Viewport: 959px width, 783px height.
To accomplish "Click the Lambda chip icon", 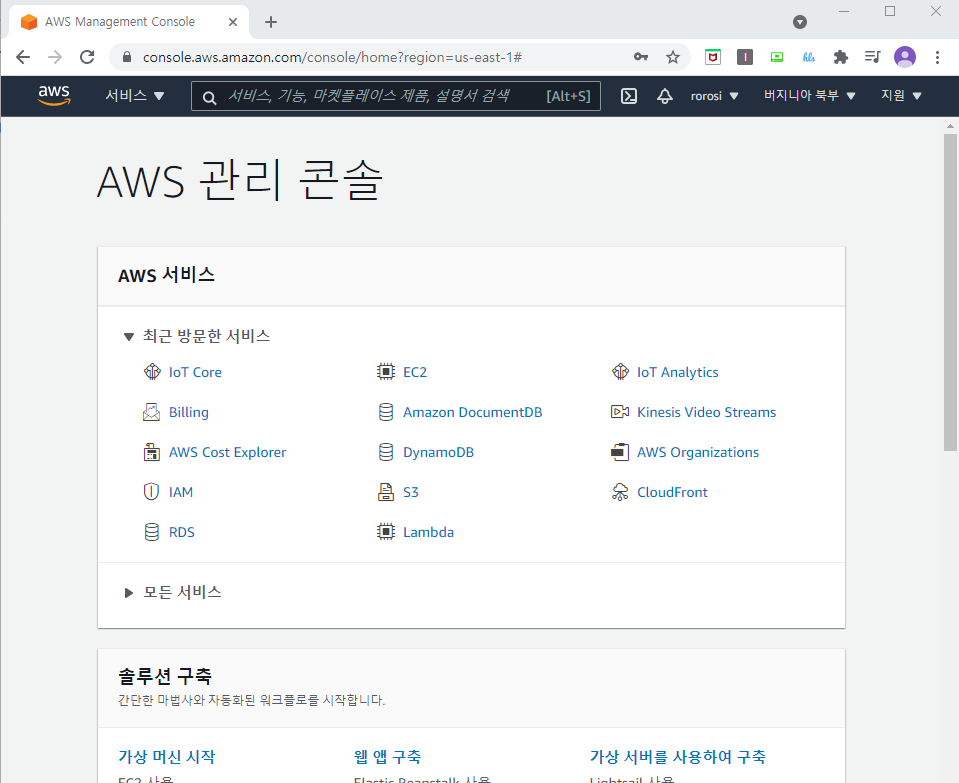I will 386,532.
